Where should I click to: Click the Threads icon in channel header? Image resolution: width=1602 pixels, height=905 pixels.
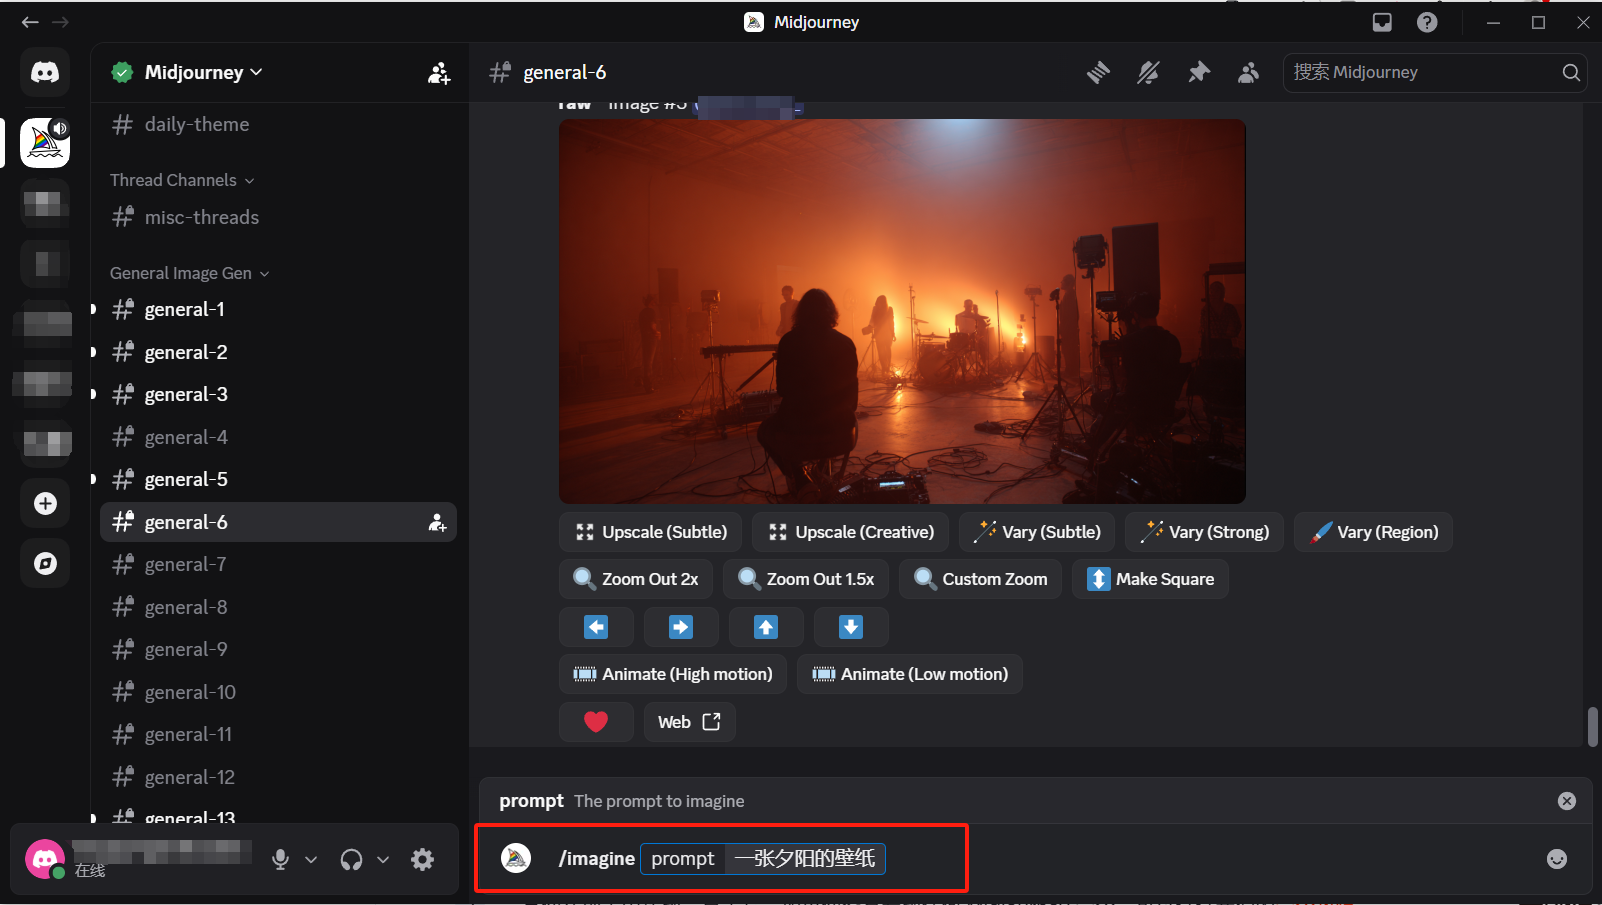(1098, 72)
